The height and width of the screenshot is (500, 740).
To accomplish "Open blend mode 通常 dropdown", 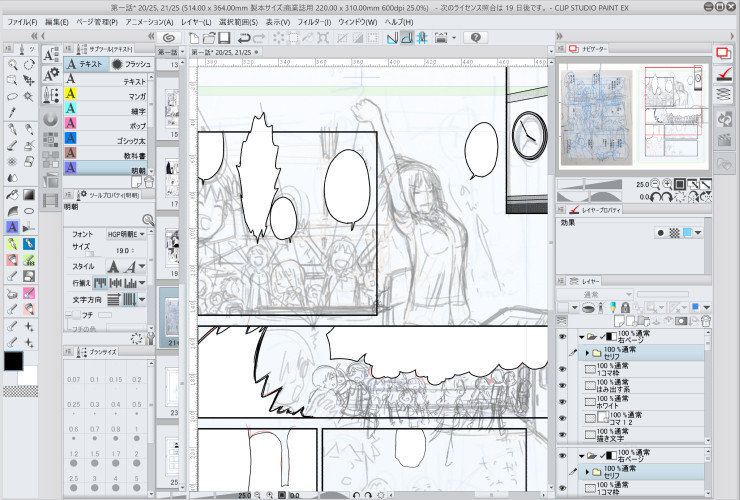I will click(594, 295).
